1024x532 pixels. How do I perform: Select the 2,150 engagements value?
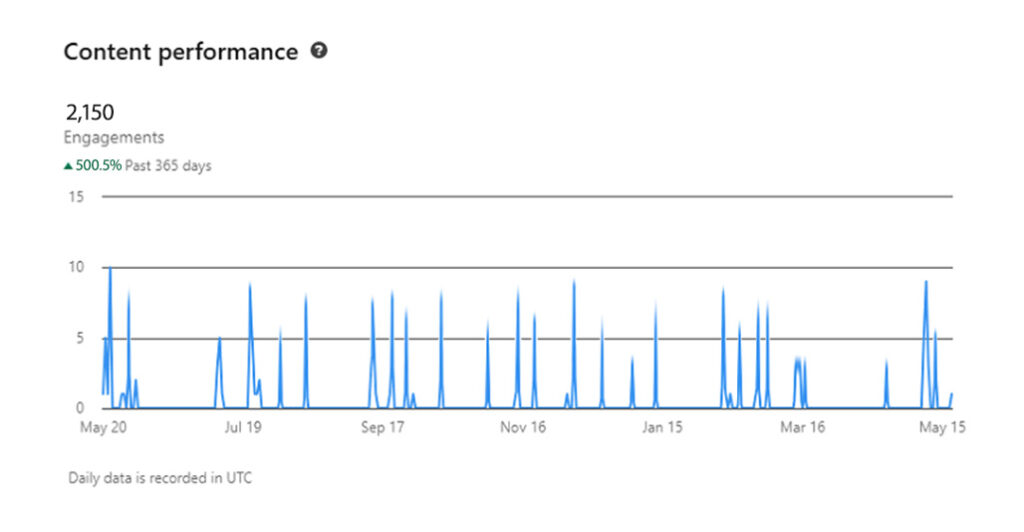click(x=90, y=112)
